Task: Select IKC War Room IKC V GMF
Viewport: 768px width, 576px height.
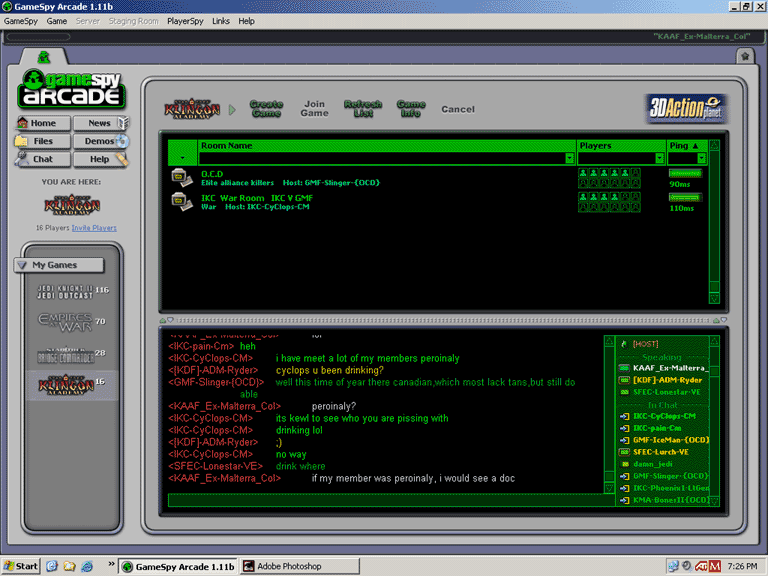Action: click(x=257, y=198)
